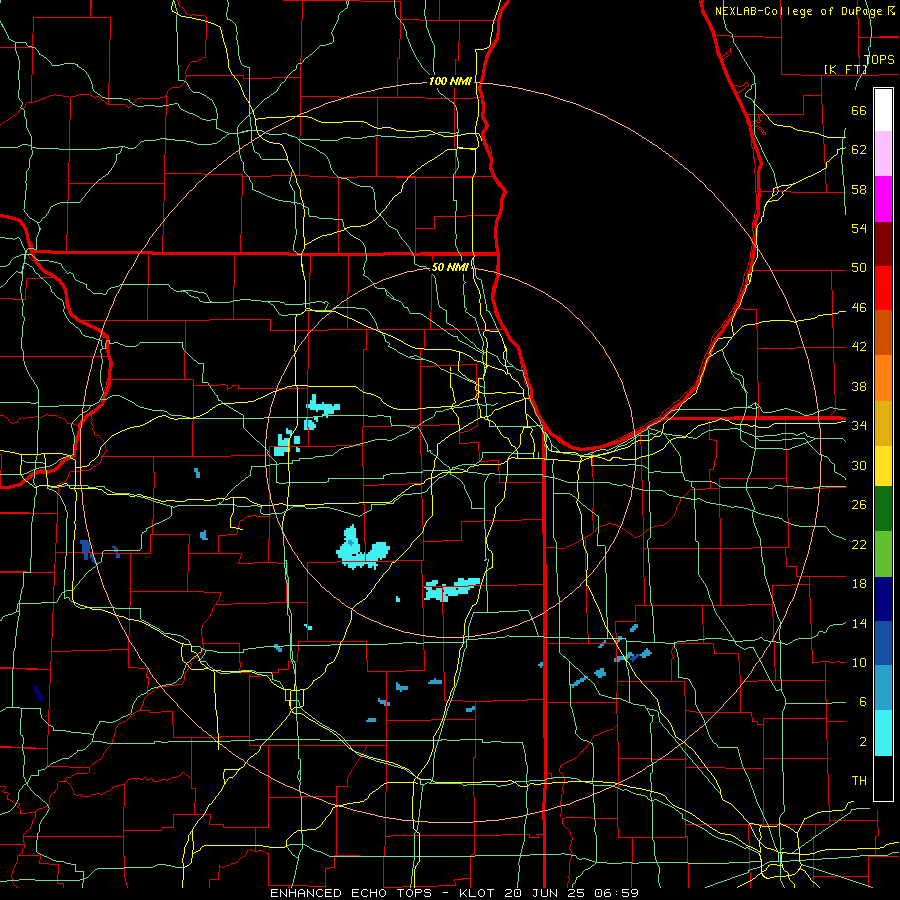900x900 pixels.
Task: Click the '06:59' timestamp
Action: (x=618, y=893)
